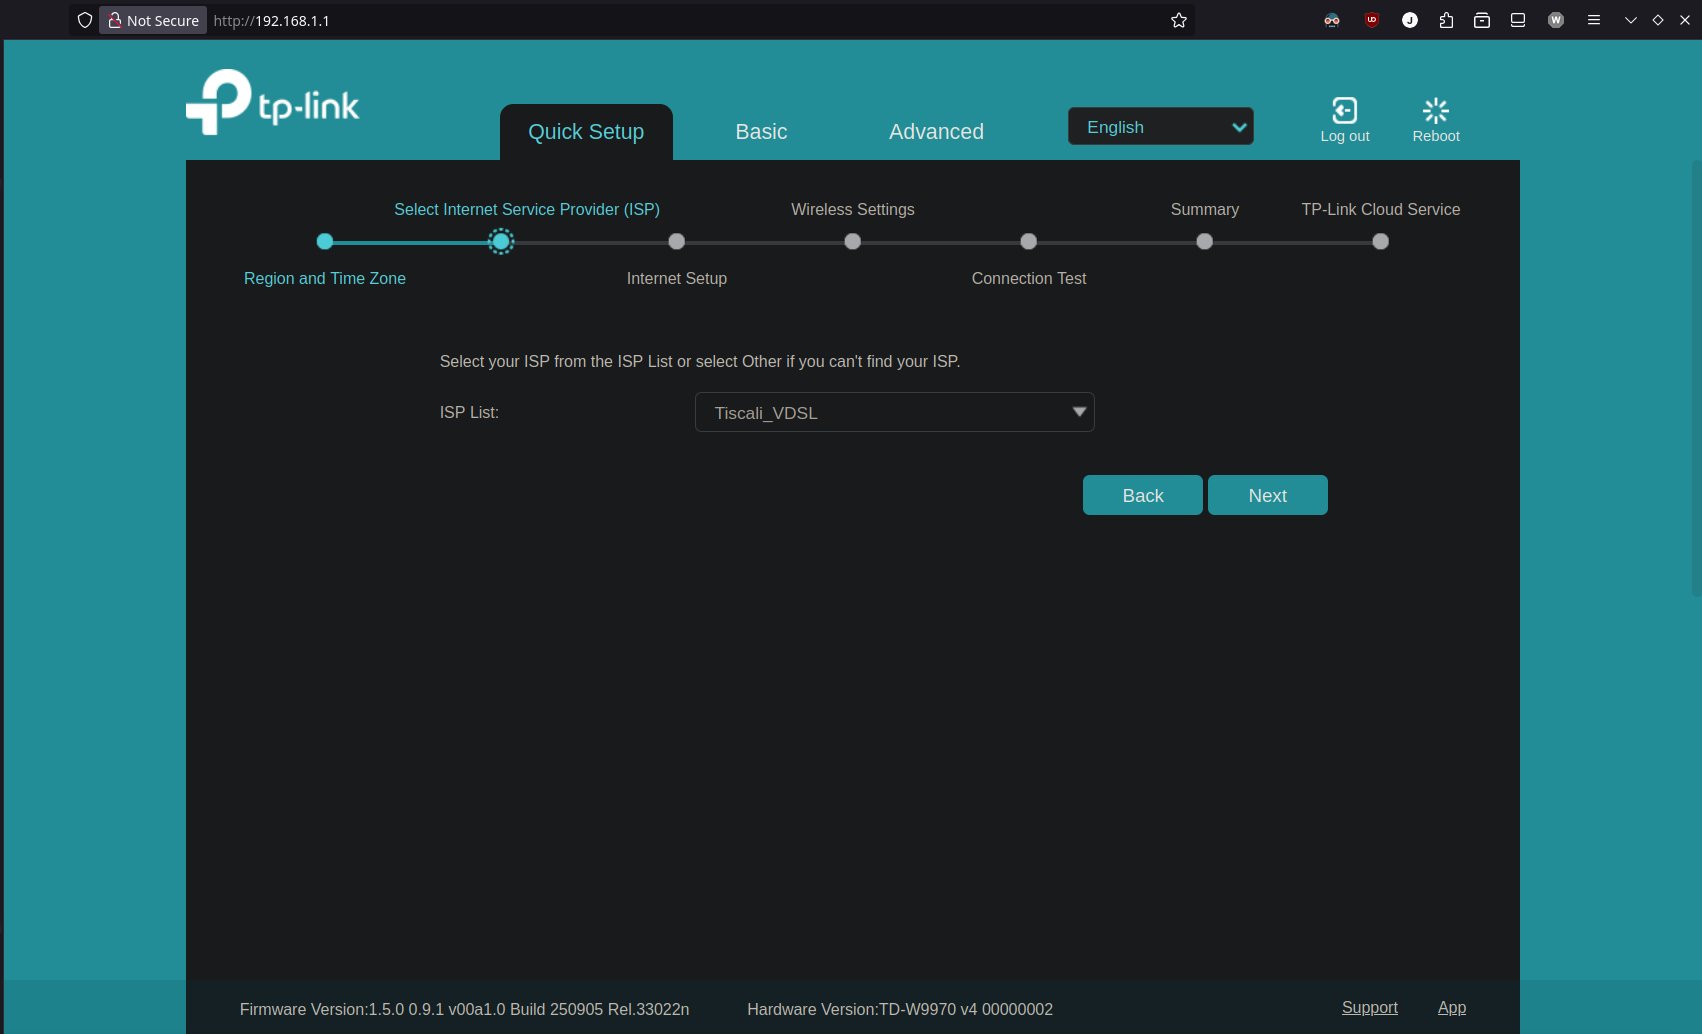Switch to the Advanced tab
This screenshot has width=1702, height=1034.
point(936,132)
